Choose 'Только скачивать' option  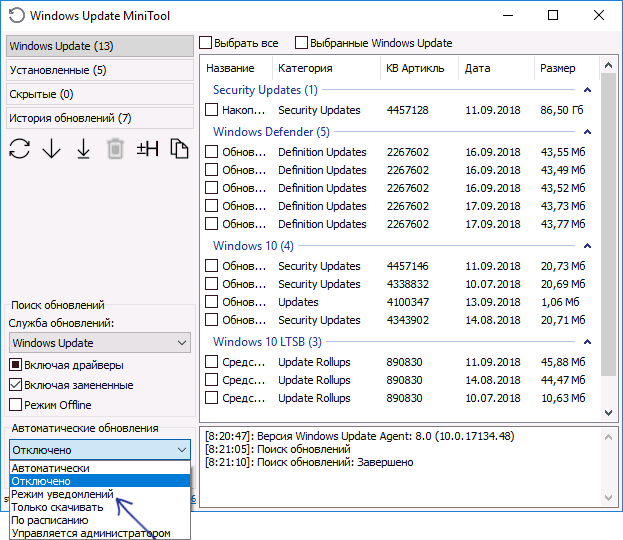coord(100,507)
